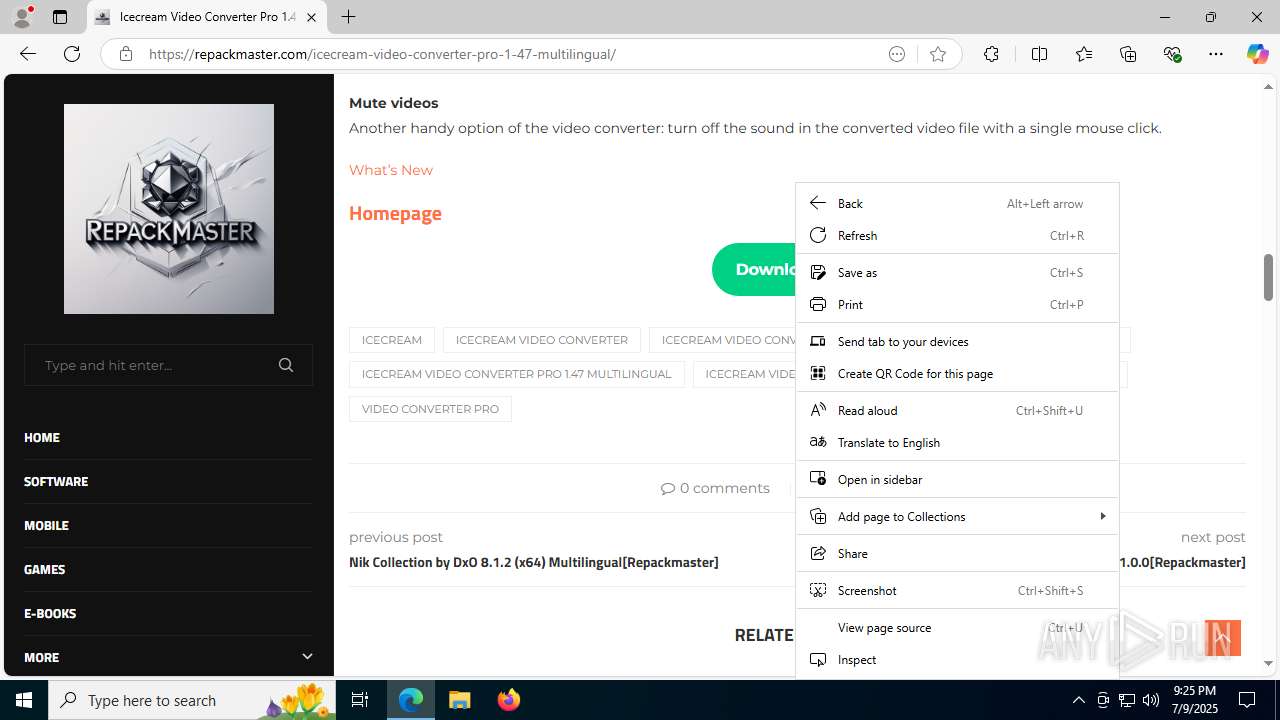Select the ICECREAM tag
This screenshot has height=720, width=1280.
click(392, 340)
